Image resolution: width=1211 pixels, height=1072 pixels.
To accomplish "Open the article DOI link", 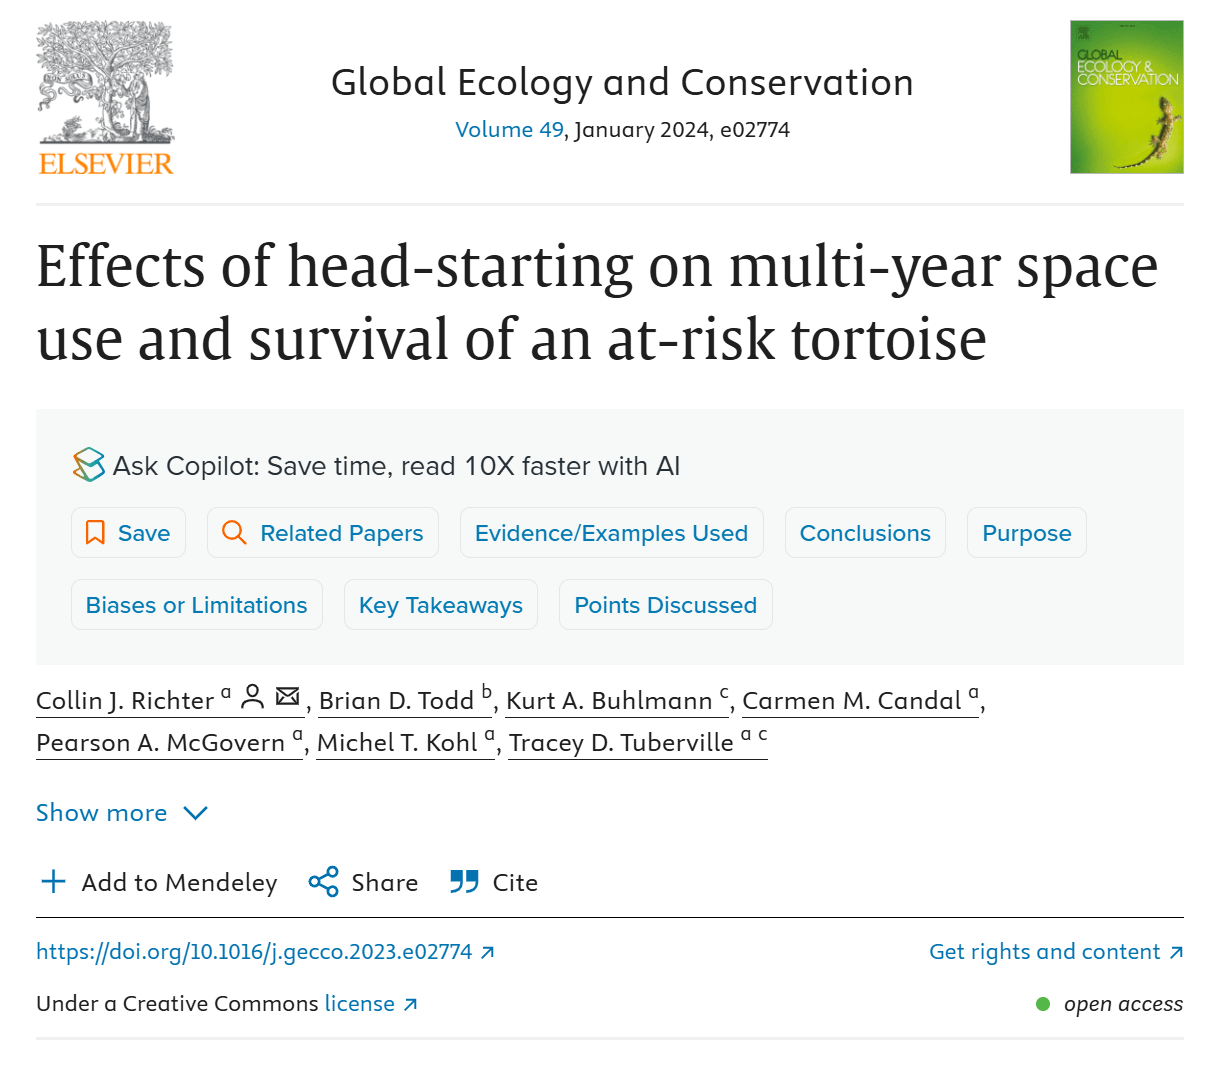I will [x=254, y=952].
